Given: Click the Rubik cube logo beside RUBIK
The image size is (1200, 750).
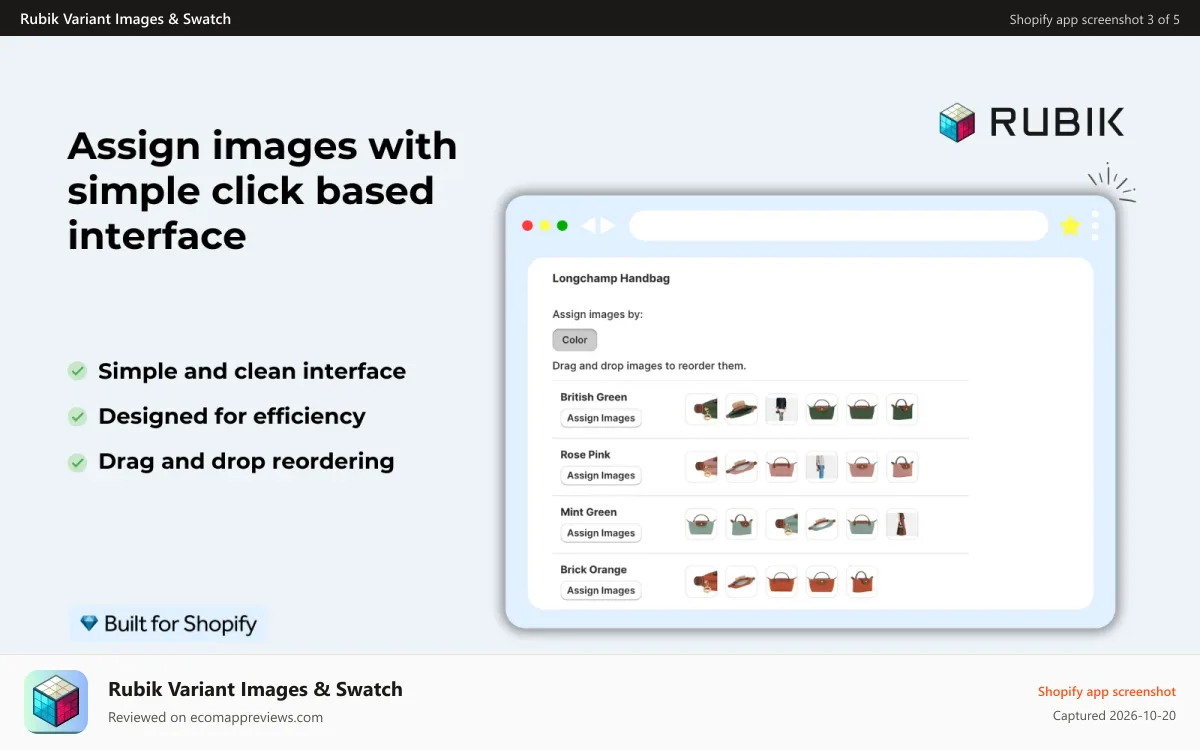Looking at the screenshot, I should click(957, 122).
